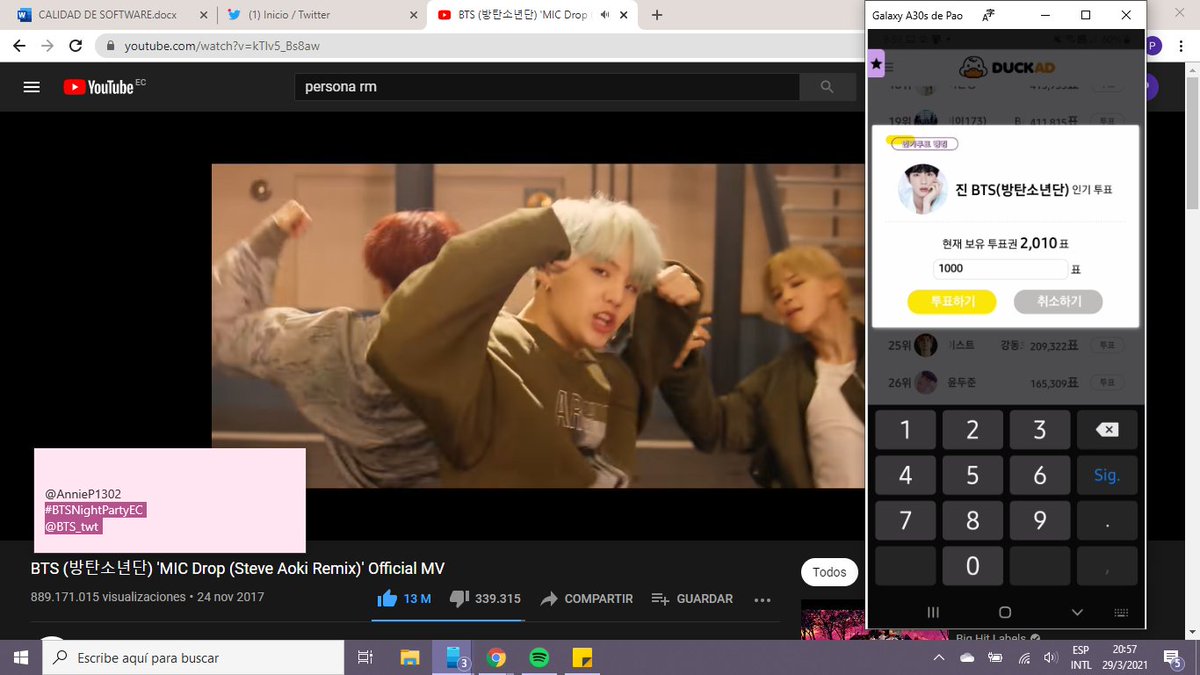The image size is (1200, 675).
Task: Open the notification center icon
Action: [1174, 657]
